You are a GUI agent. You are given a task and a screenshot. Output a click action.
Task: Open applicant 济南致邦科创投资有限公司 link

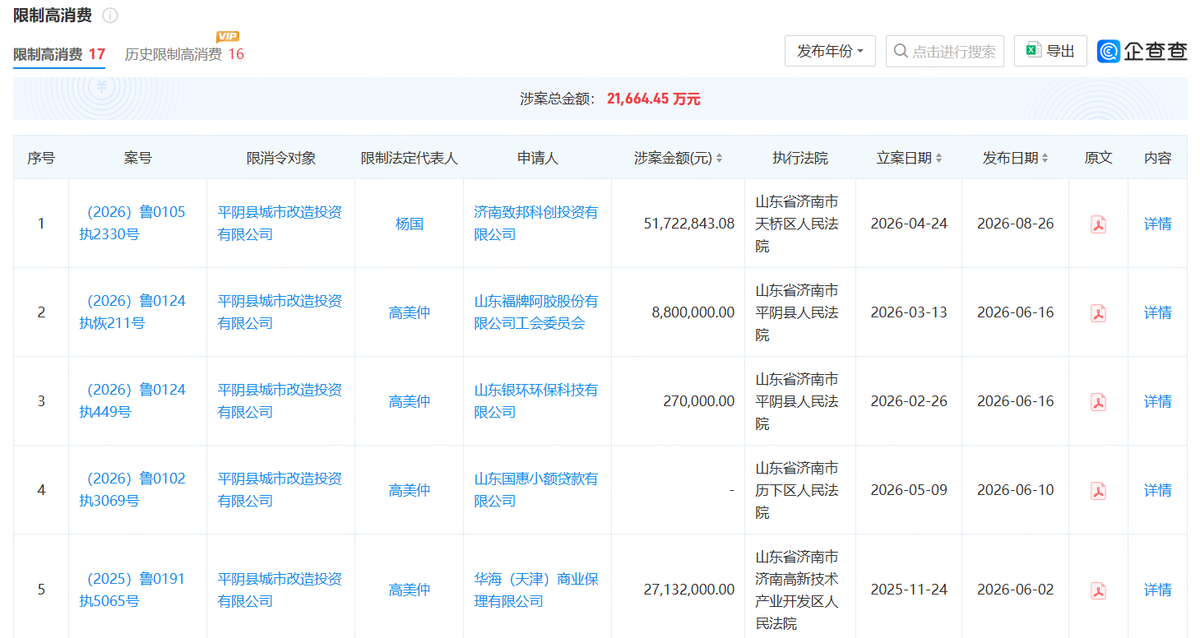536,223
